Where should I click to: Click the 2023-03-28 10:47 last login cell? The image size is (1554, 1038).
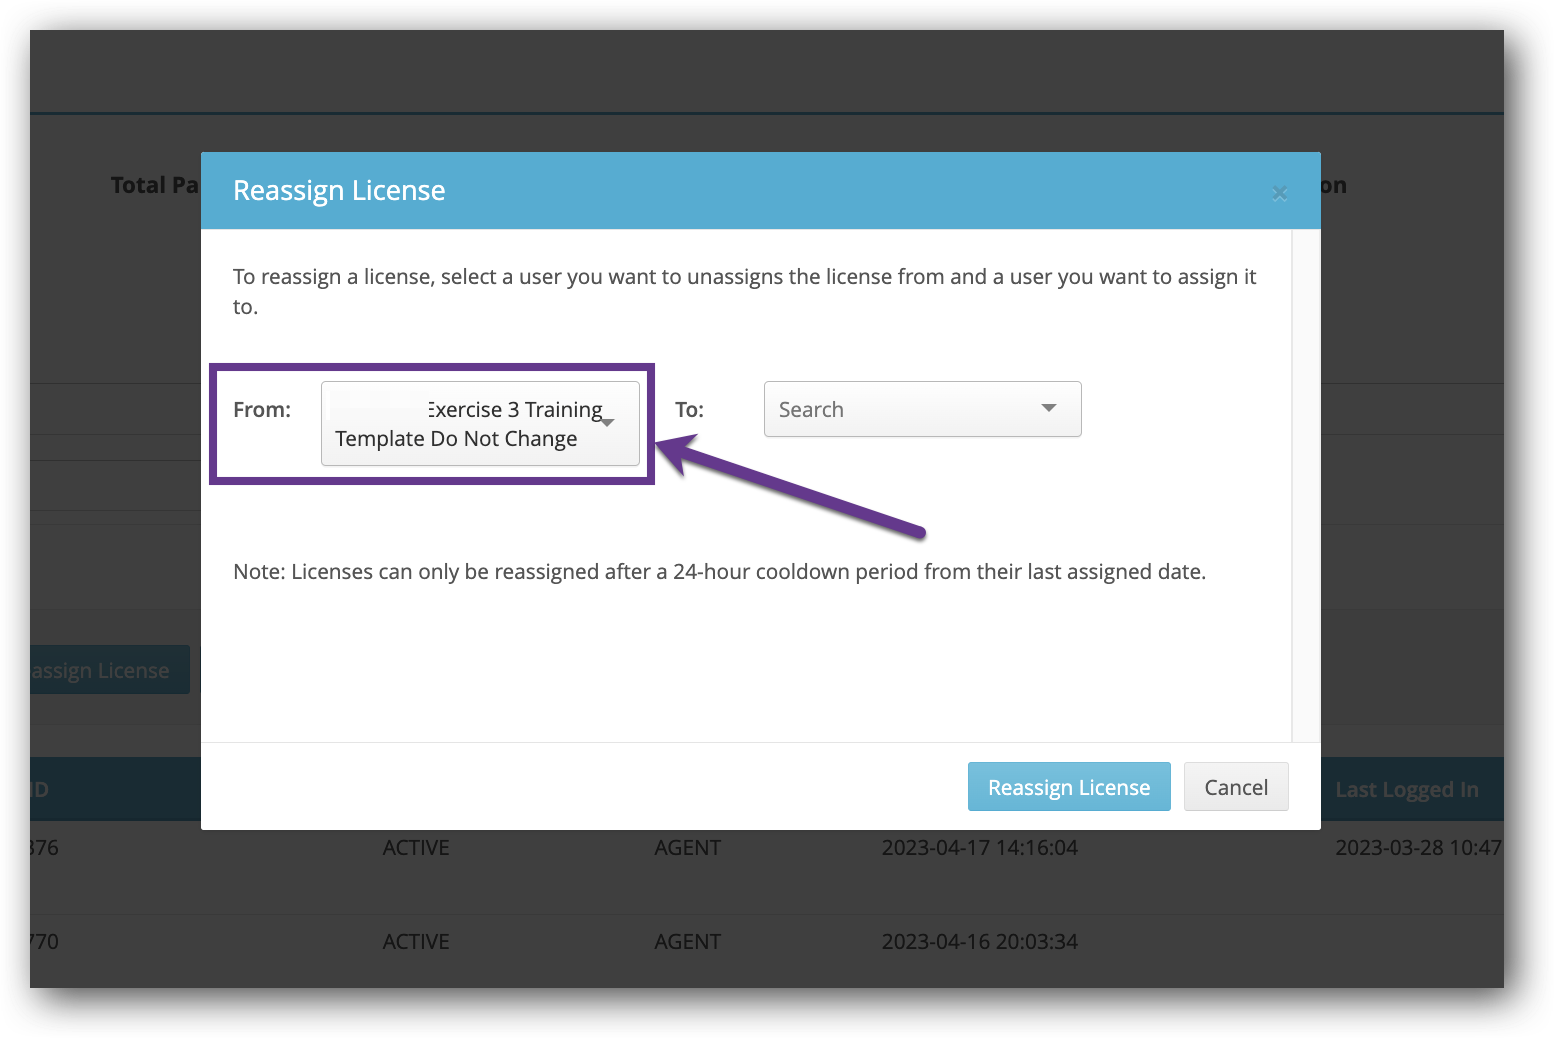(x=1417, y=848)
